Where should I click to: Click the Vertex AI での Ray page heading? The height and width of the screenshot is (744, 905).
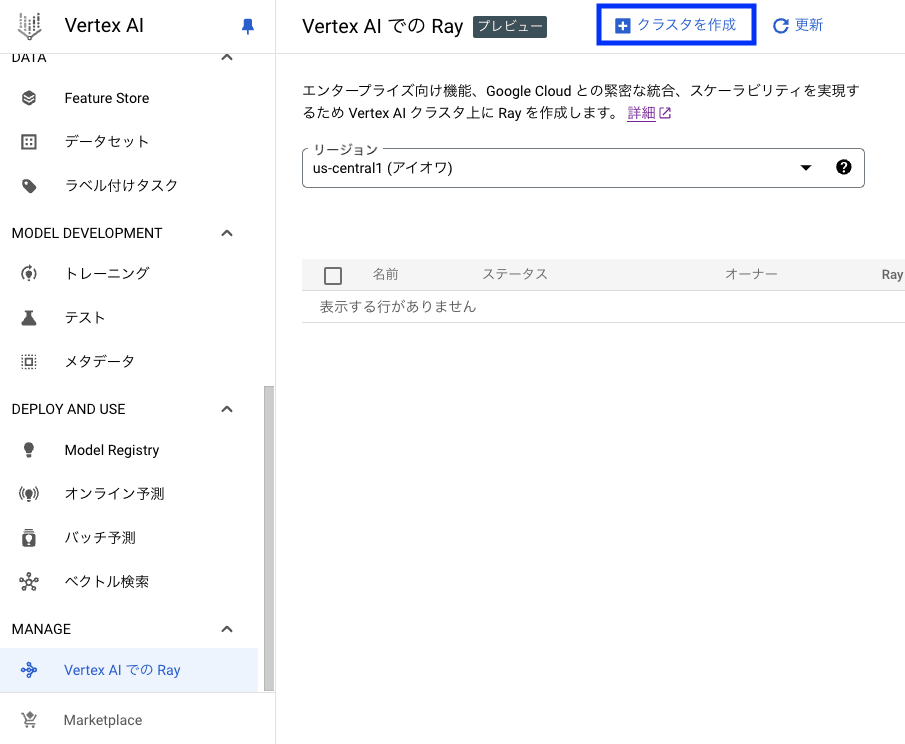[383, 27]
